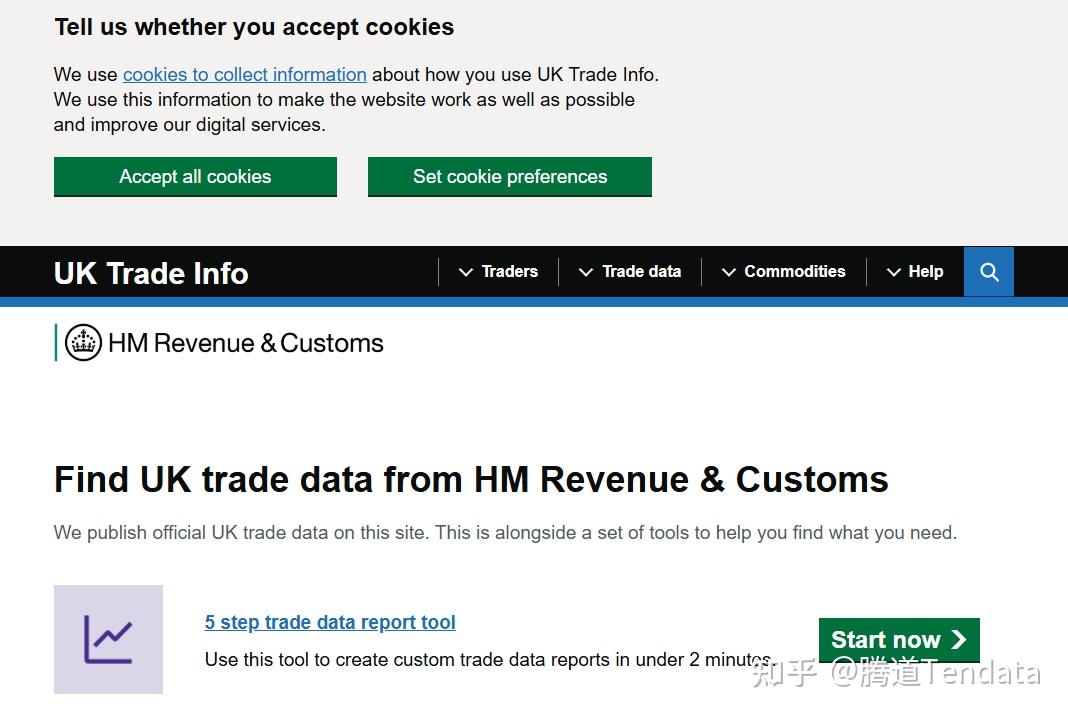
Task: Click the blue search magnifier icon
Action: (x=989, y=272)
